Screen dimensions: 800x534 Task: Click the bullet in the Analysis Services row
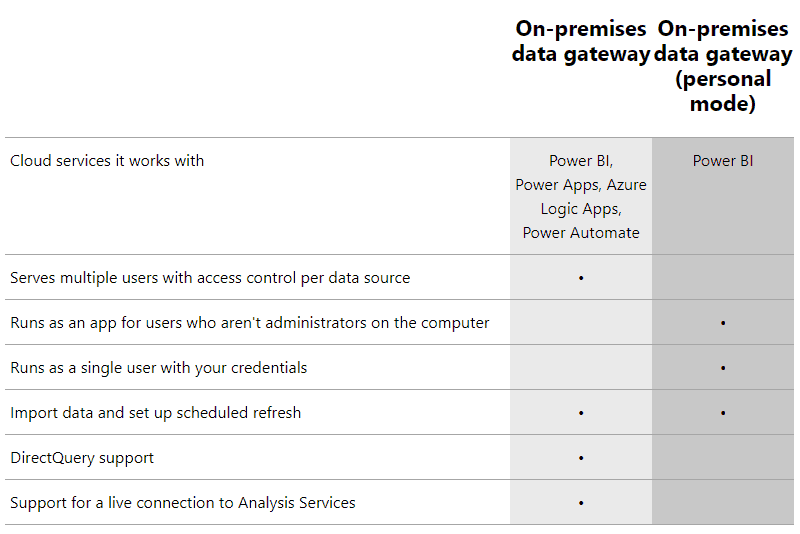point(581,503)
